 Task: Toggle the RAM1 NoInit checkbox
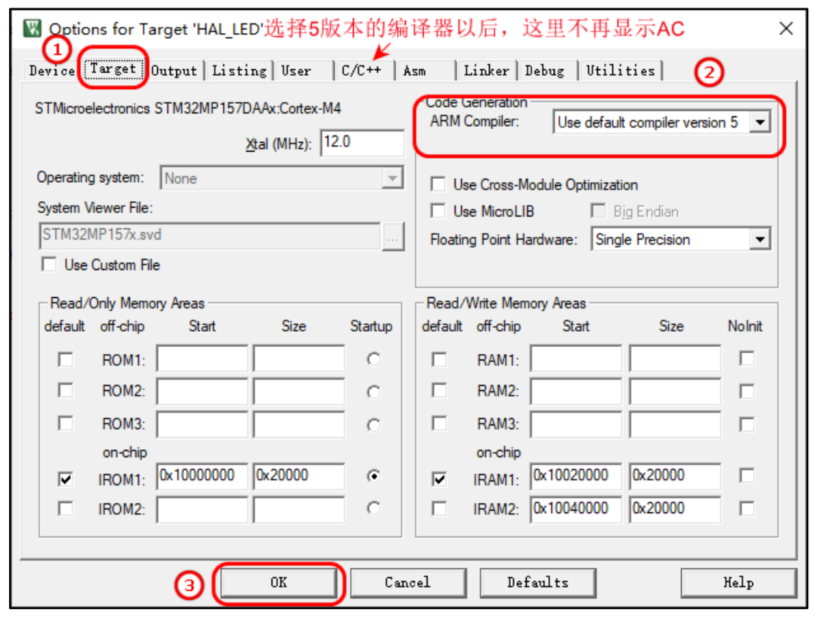[x=747, y=358]
